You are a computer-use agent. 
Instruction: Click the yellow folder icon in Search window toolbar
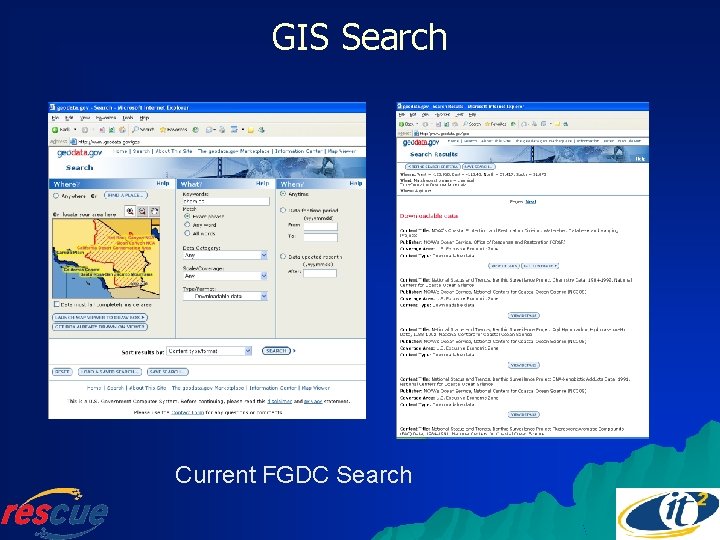[x=251, y=130]
